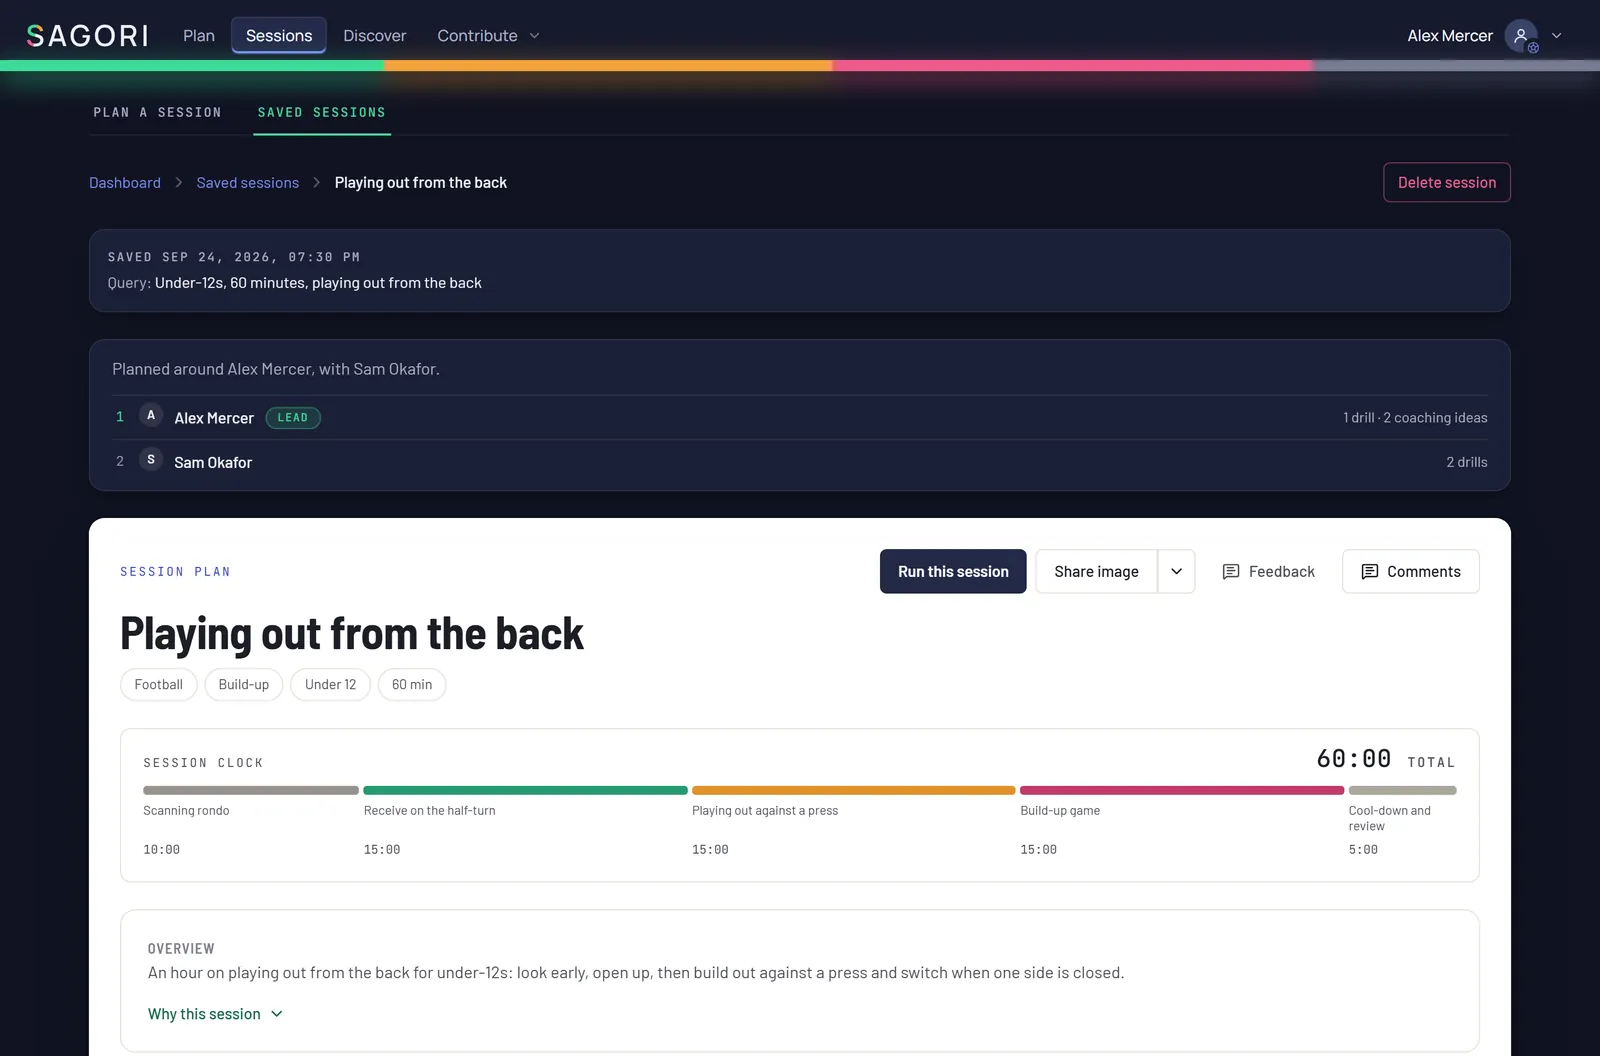Select Alex Mercer's "A" avatar badge
This screenshot has width=1600, height=1056.
[x=151, y=415]
